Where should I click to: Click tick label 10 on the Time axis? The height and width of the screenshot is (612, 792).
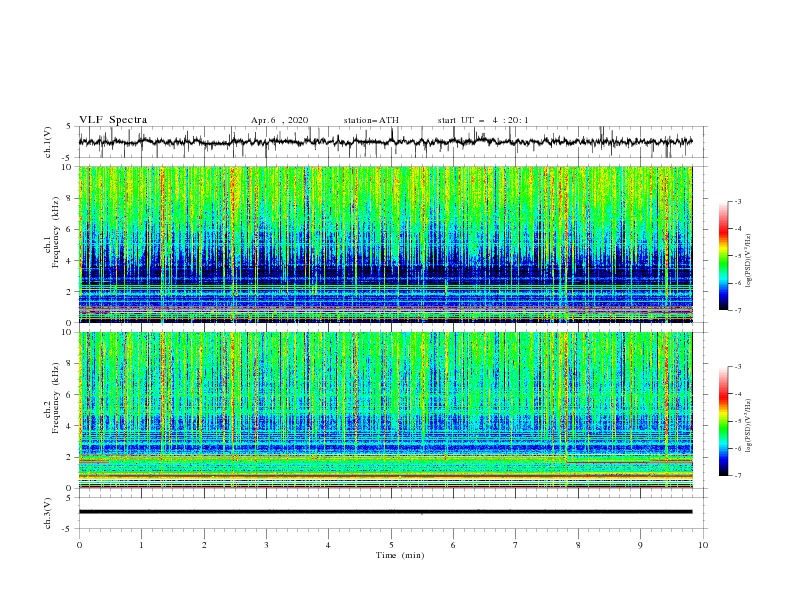[x=703, y=545]
